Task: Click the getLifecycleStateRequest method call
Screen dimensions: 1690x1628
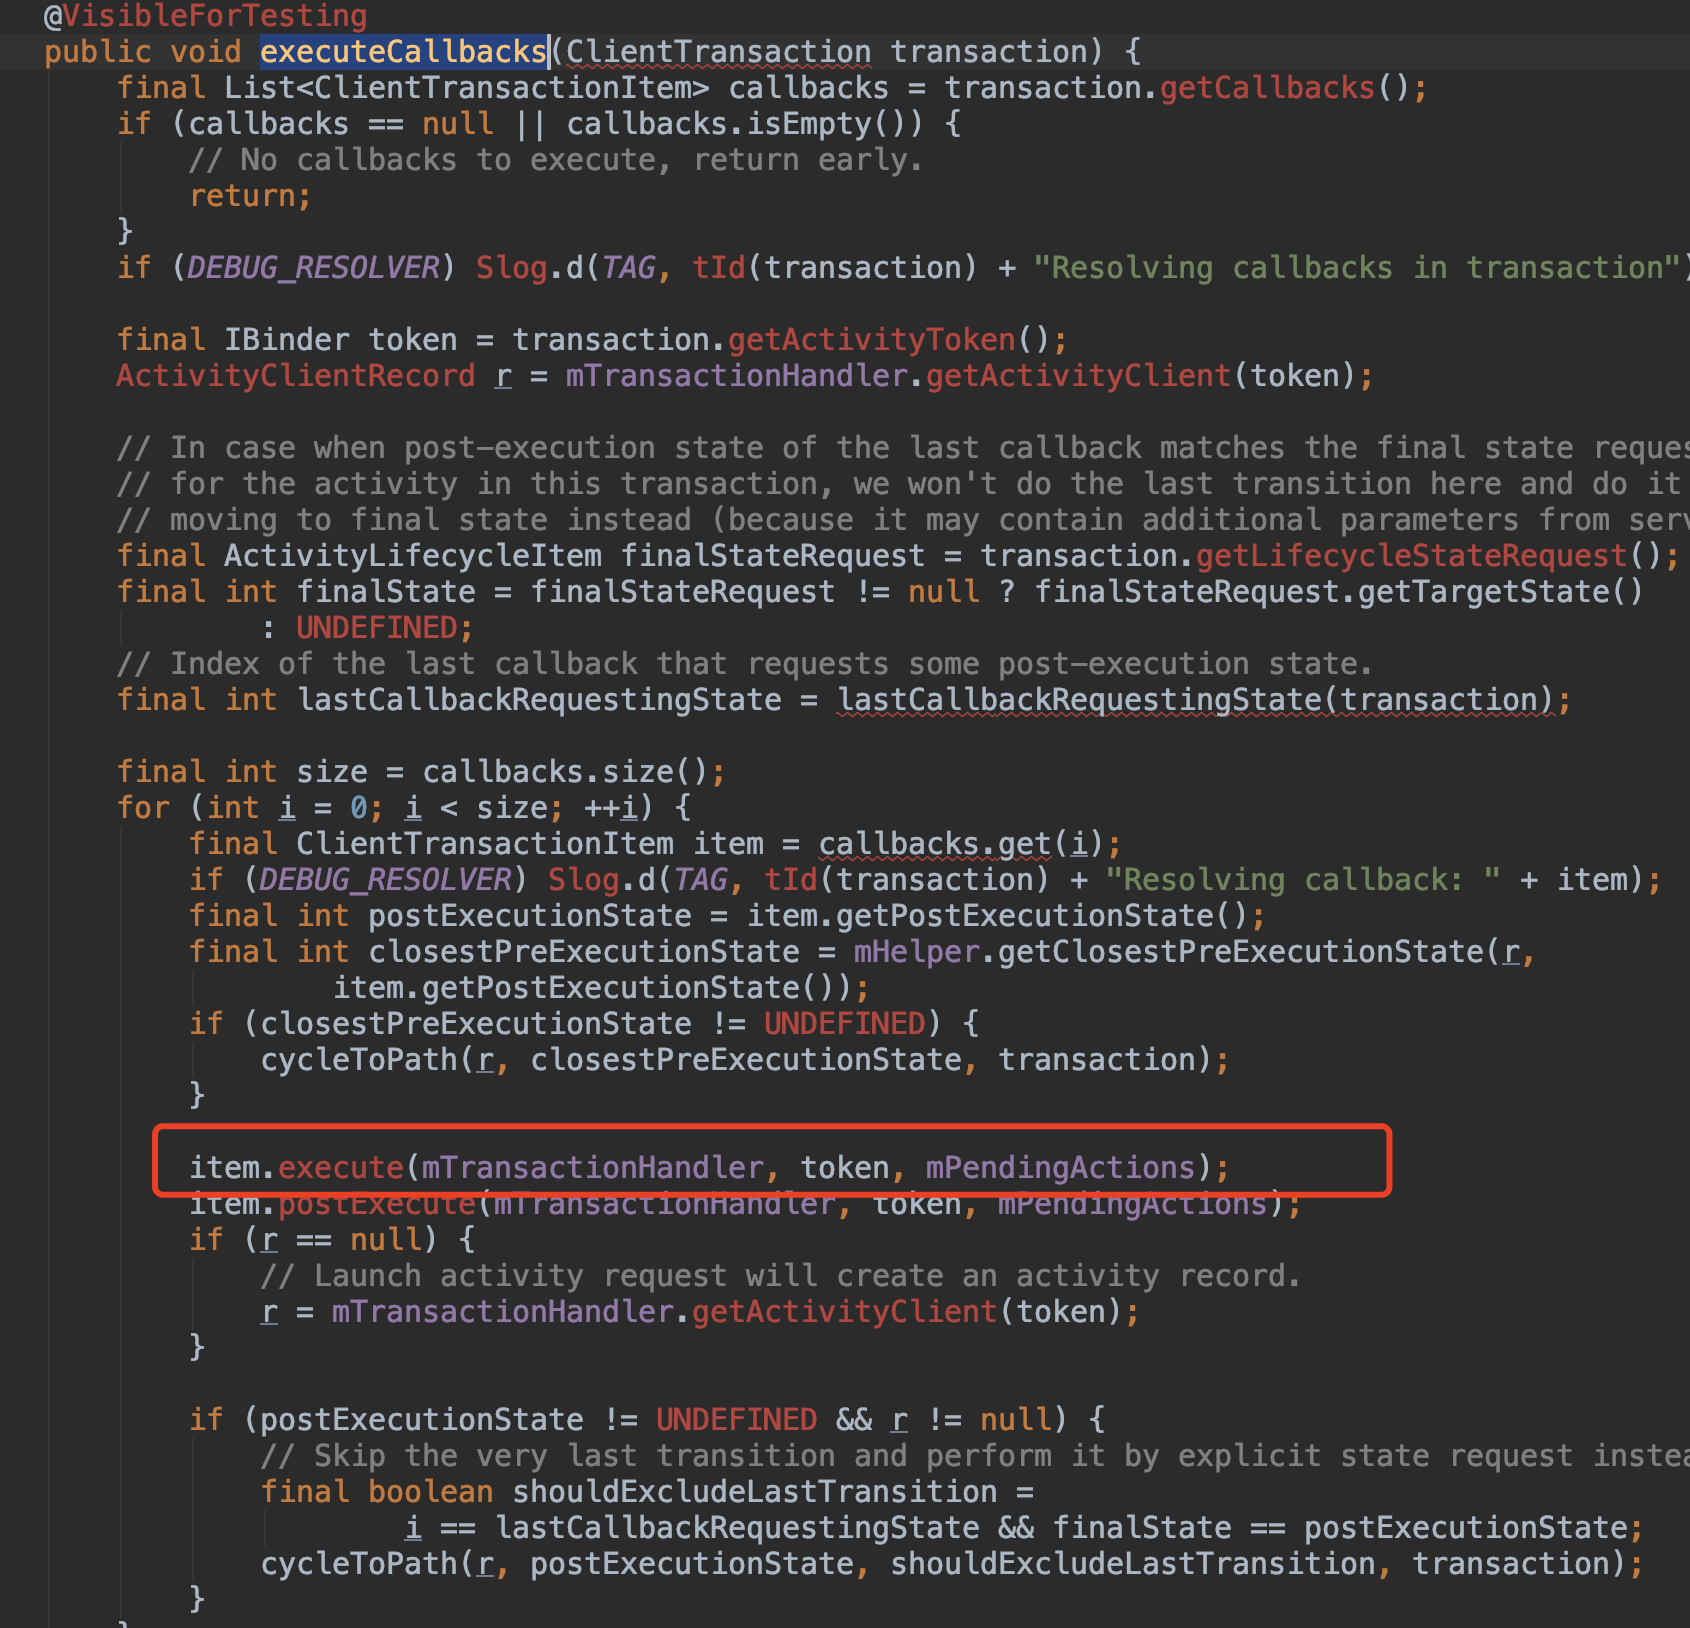Action: [x=1410, y=555]
